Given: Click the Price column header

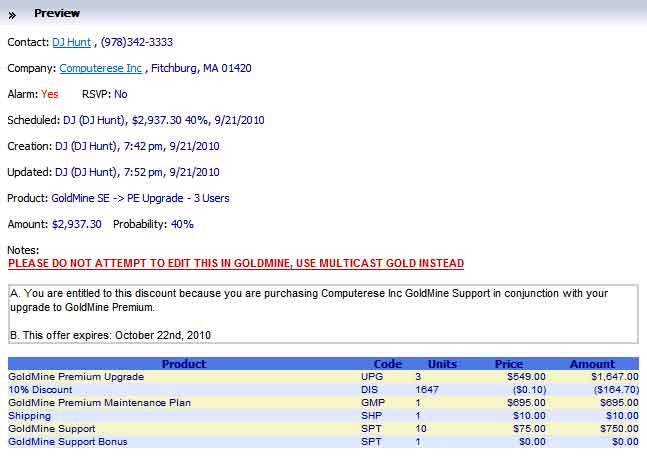Looking at the screenshot, I should point(509,364).
